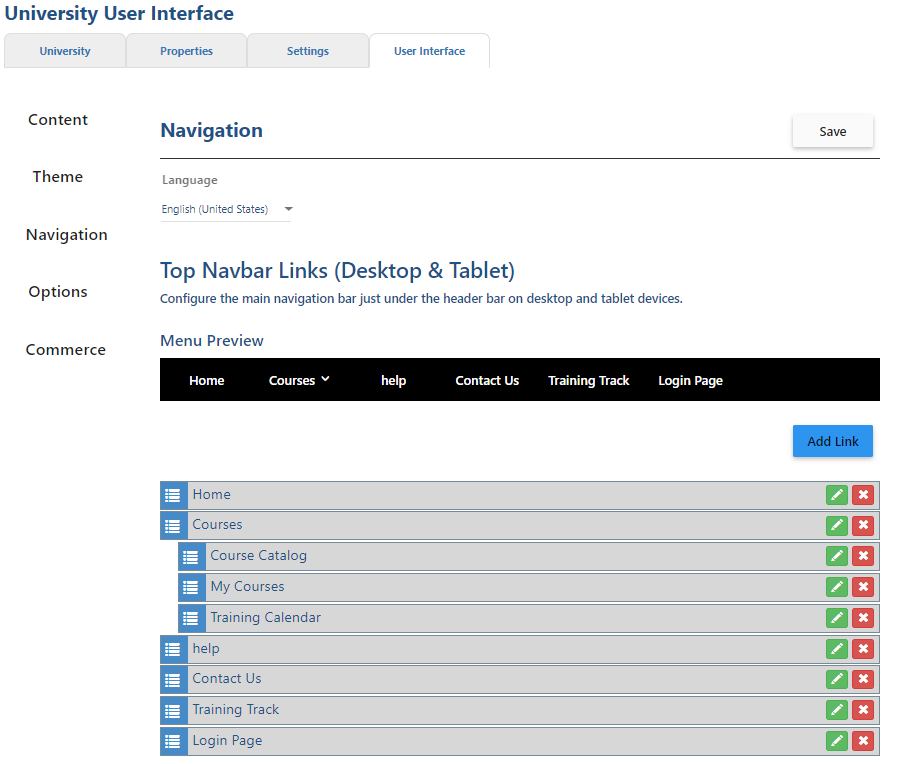Grab the drag handle of Home row
The width and height of the screenshot is (906, 764).
pos(173,495)
